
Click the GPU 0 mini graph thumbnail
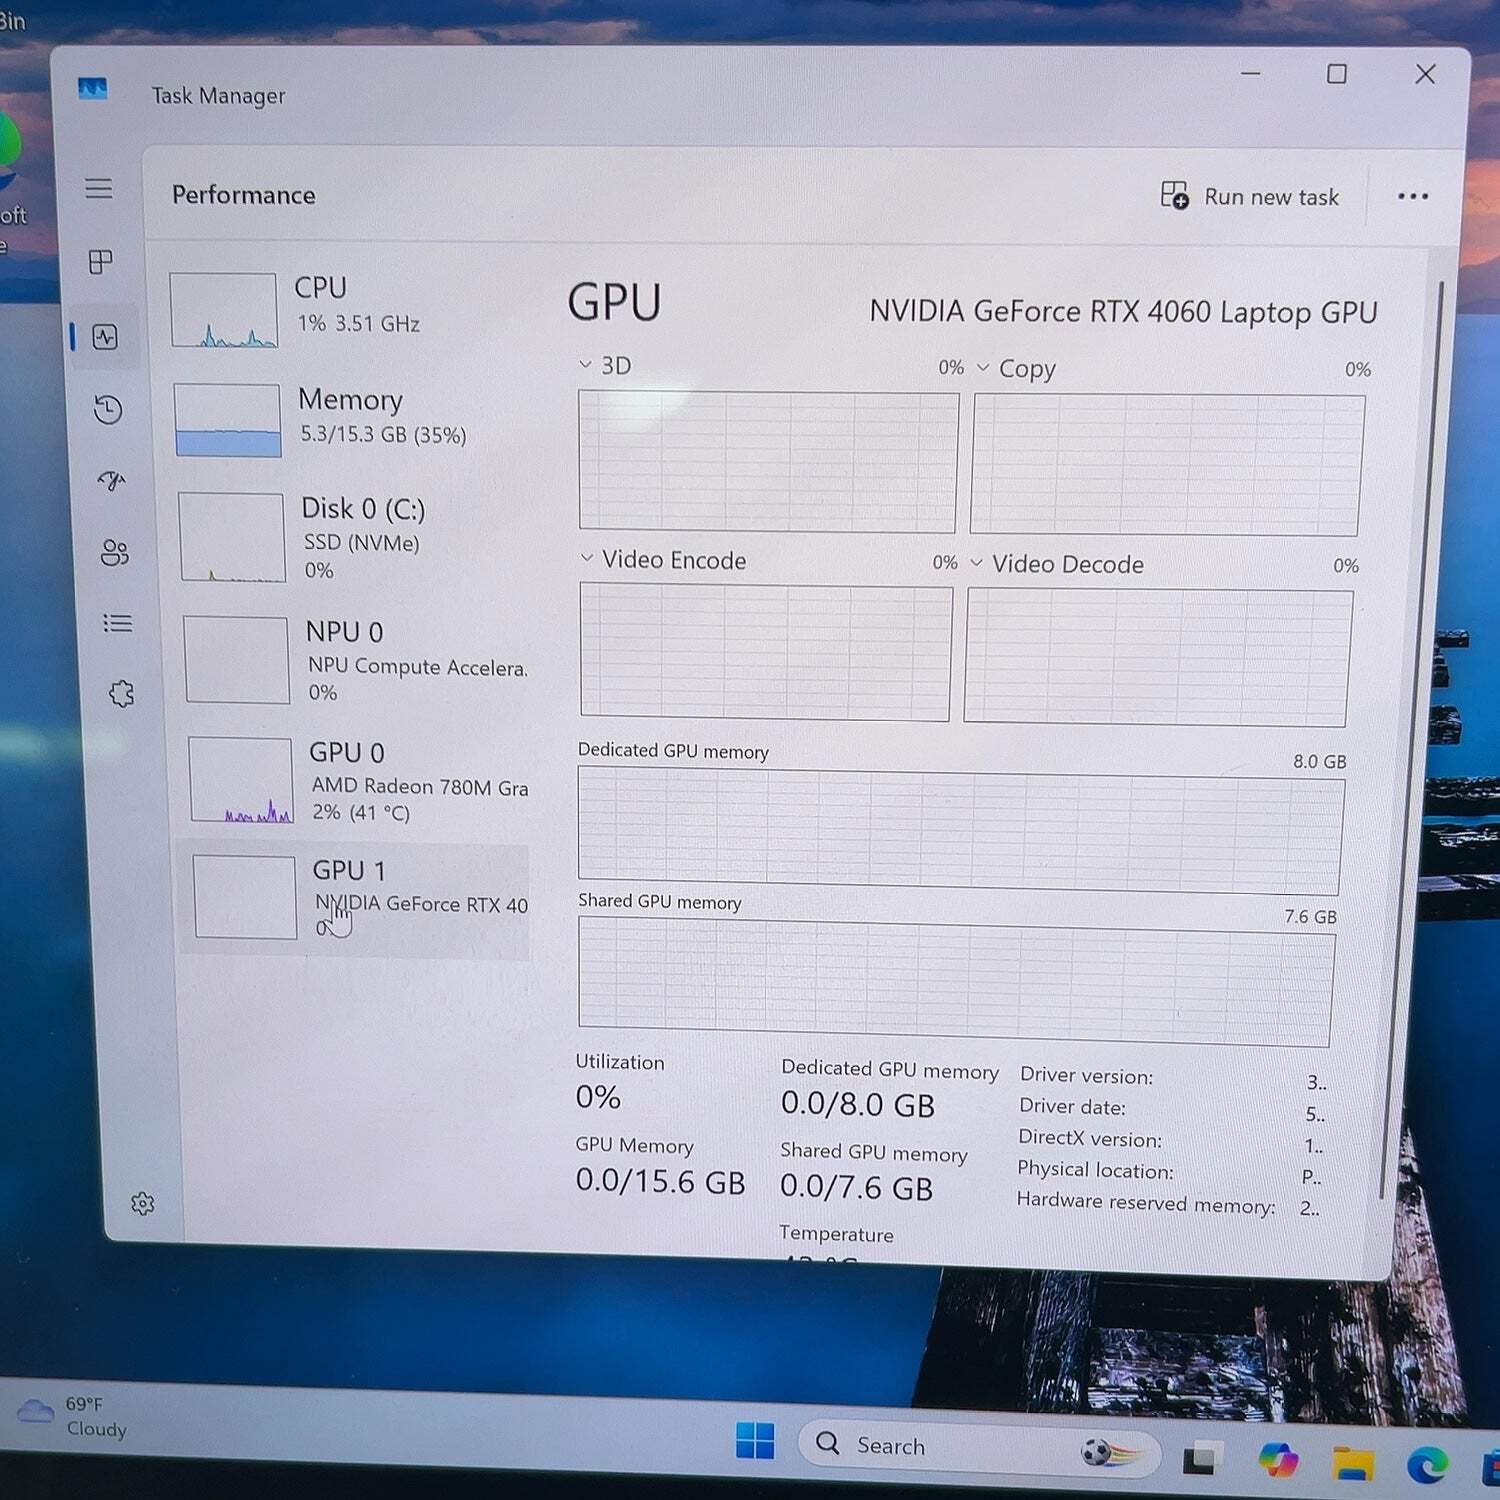pyautogui.click(x=241, y=780)
